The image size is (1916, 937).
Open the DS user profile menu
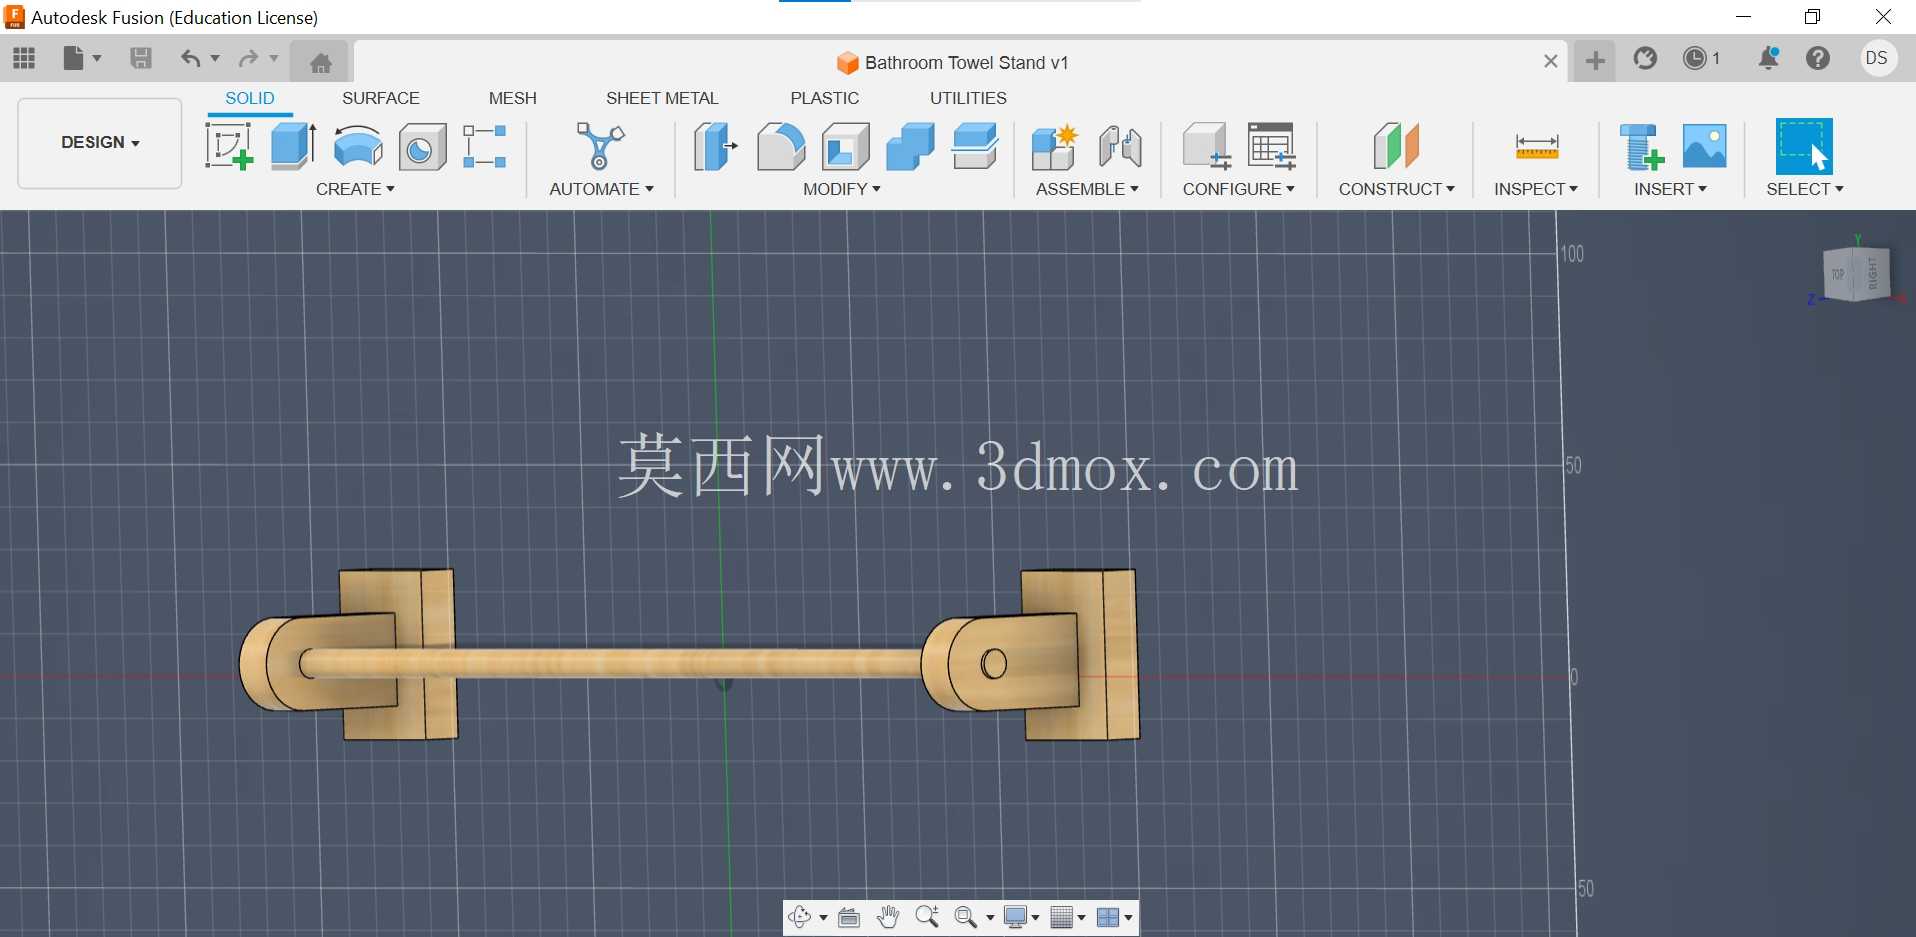(1877, 58)
